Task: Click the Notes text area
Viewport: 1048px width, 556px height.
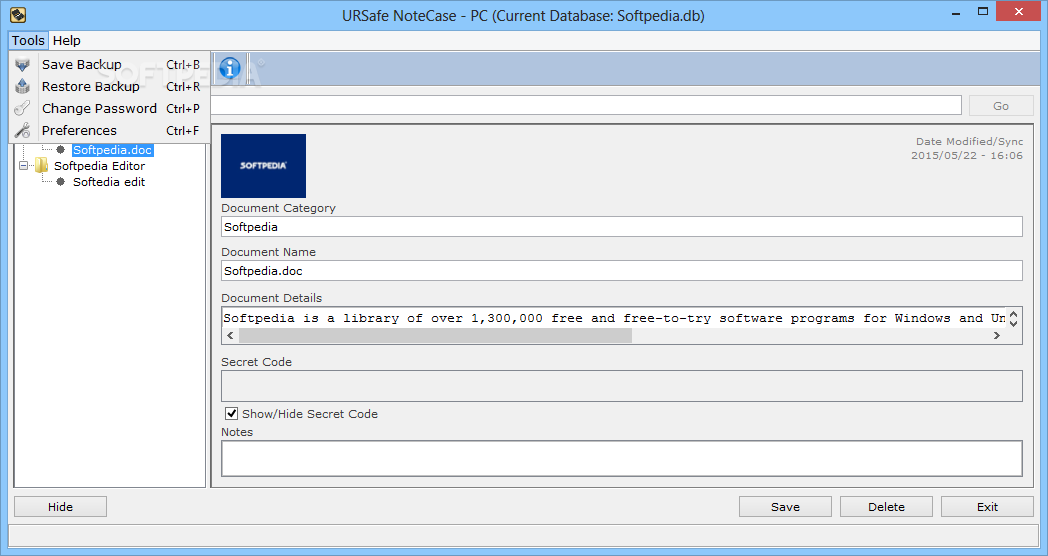Action: [622, 458]
